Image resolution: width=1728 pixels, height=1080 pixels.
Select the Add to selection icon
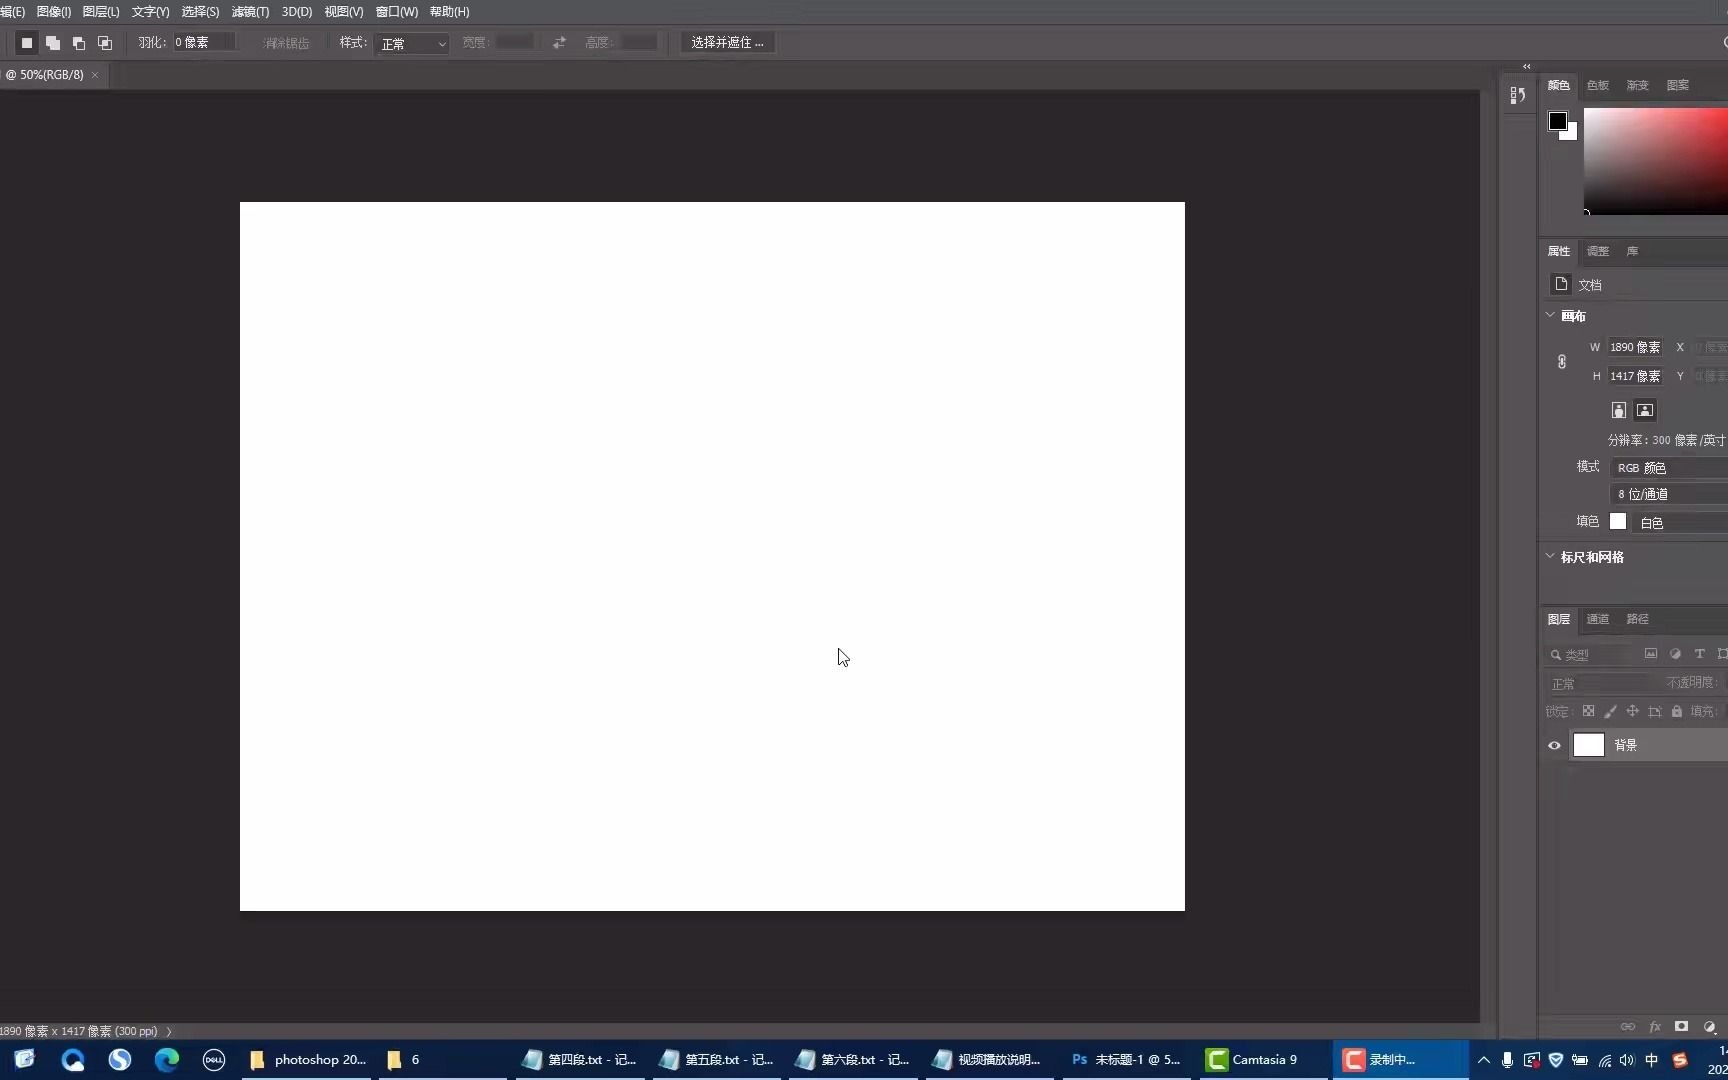point(53,43)
